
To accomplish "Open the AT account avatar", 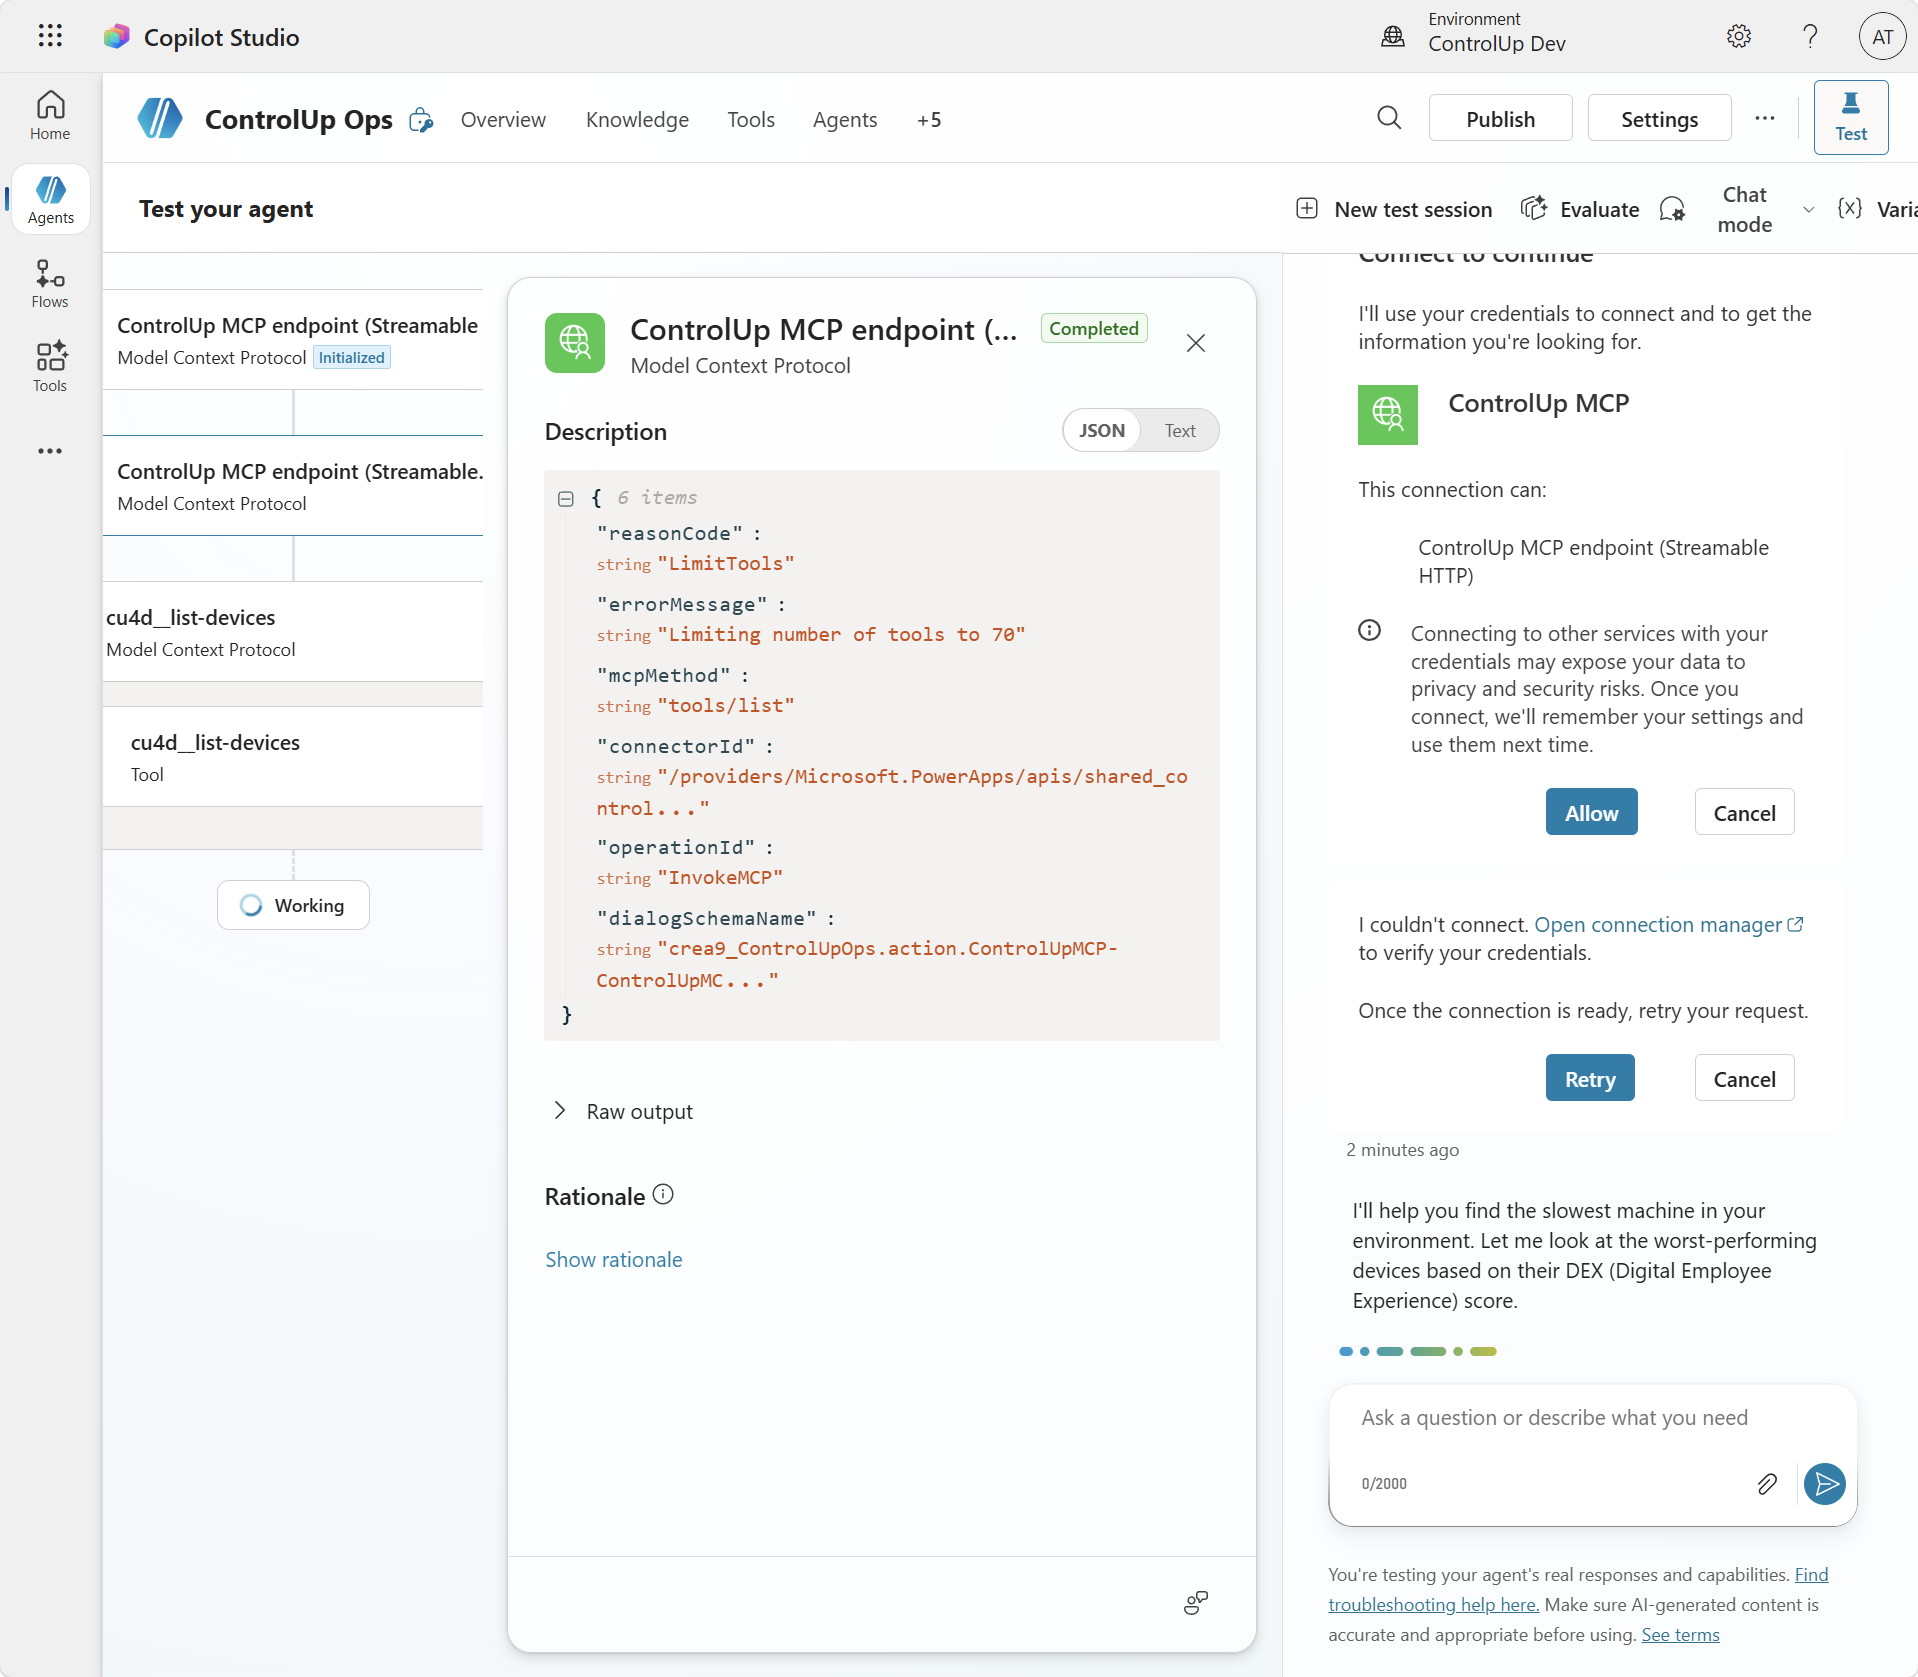I will 1882,37.
